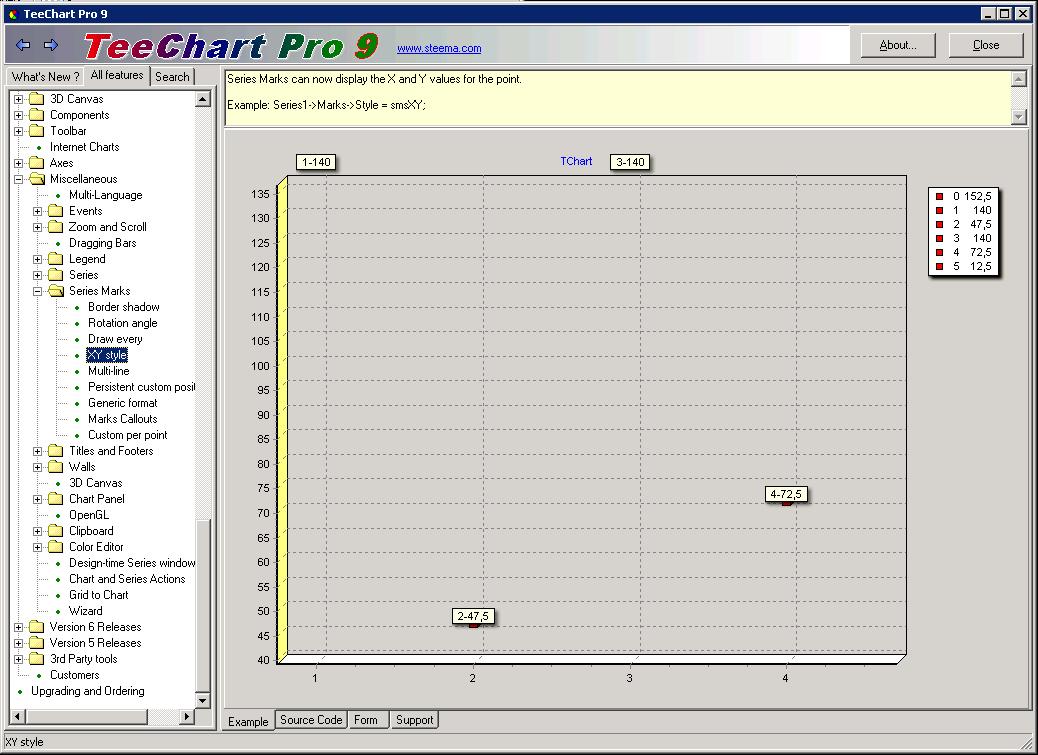Collapse the Miscellaneous tree node
Viewport: 1038px width, 755px height.
coord(19,179)
